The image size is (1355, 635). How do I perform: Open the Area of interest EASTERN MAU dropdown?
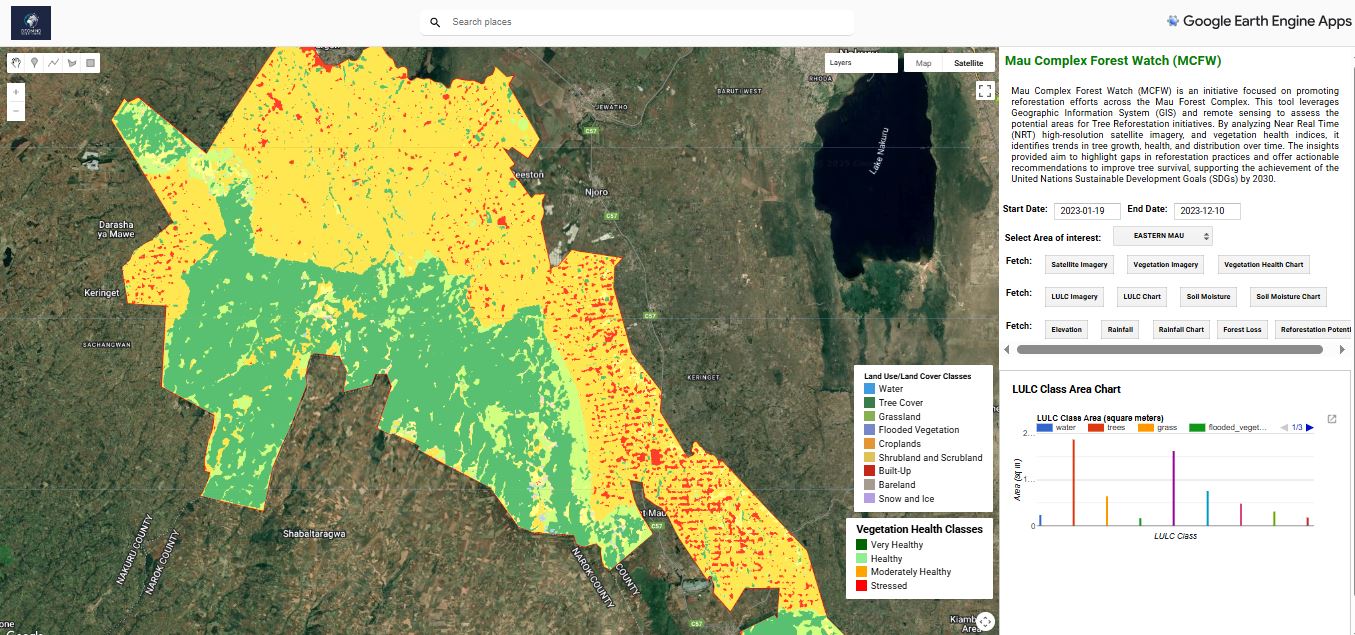(x=1162, y=236)
